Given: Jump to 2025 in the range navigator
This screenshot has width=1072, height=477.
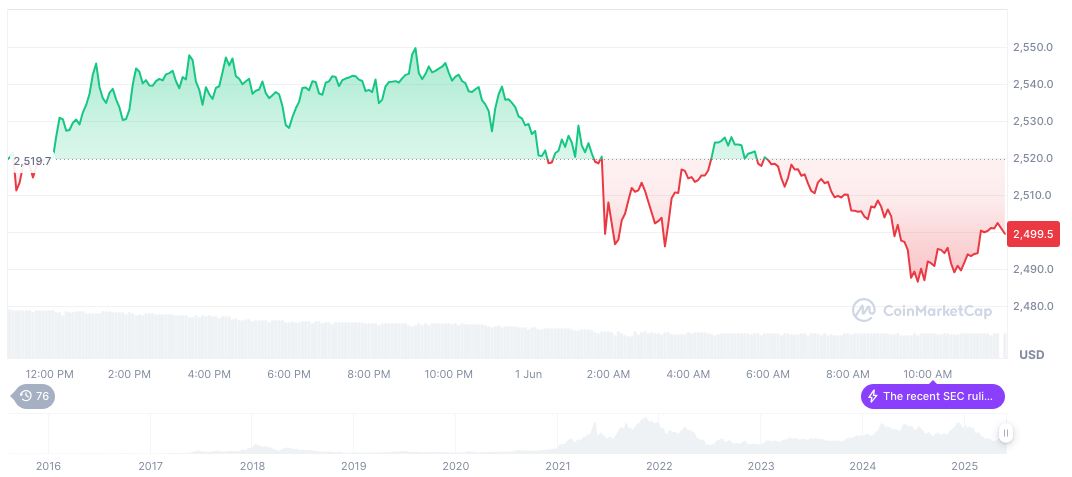Looking at the screenshot, I should pyautogui.click(x=964, y=466).
